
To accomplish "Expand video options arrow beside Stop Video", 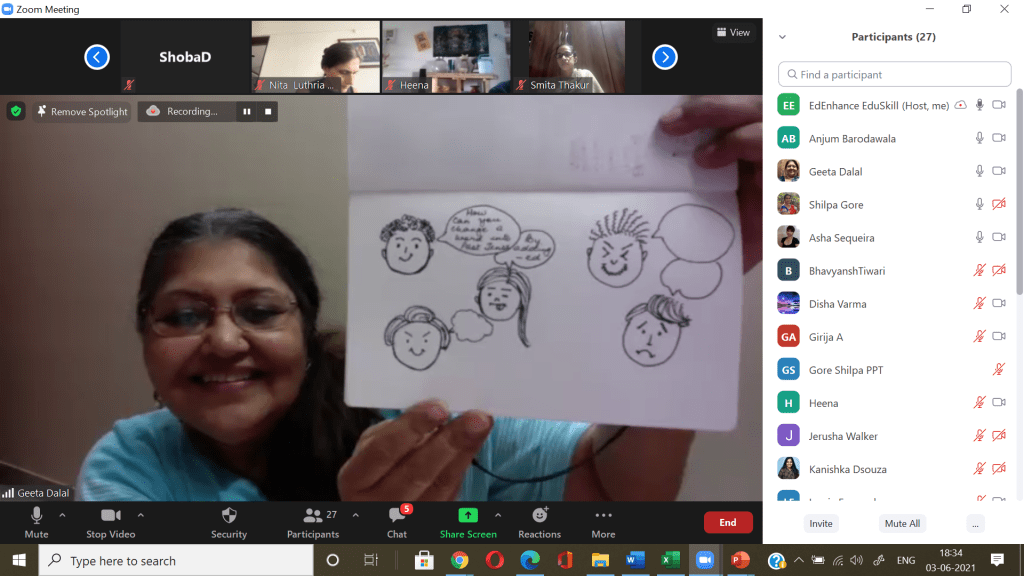I will pos(141,515).
